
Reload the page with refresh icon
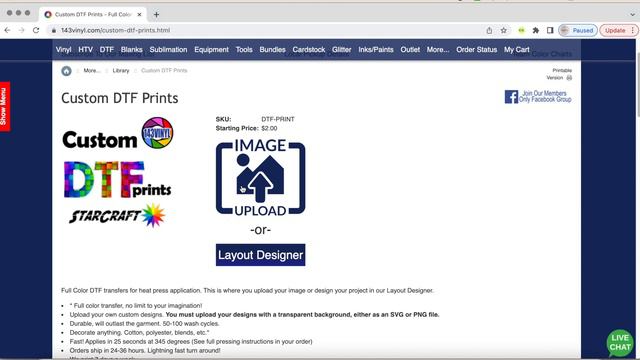tap(36, 30)
